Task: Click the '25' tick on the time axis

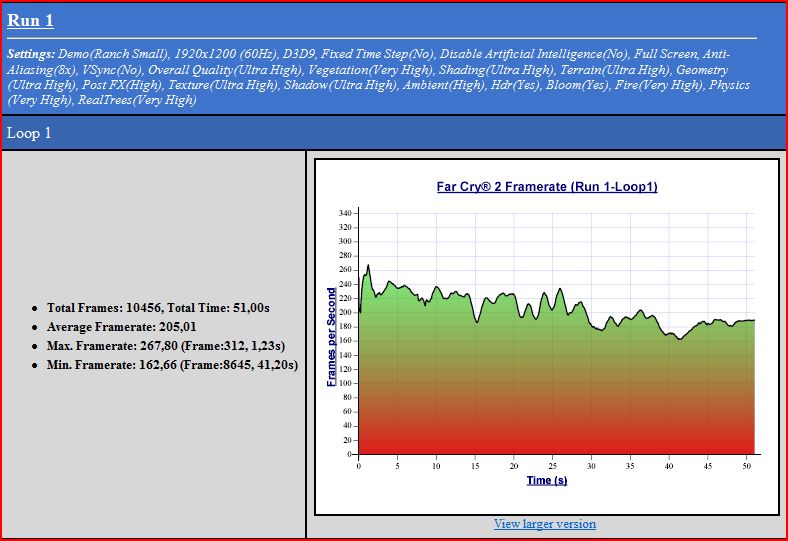Action: click(x=552, y=466)
